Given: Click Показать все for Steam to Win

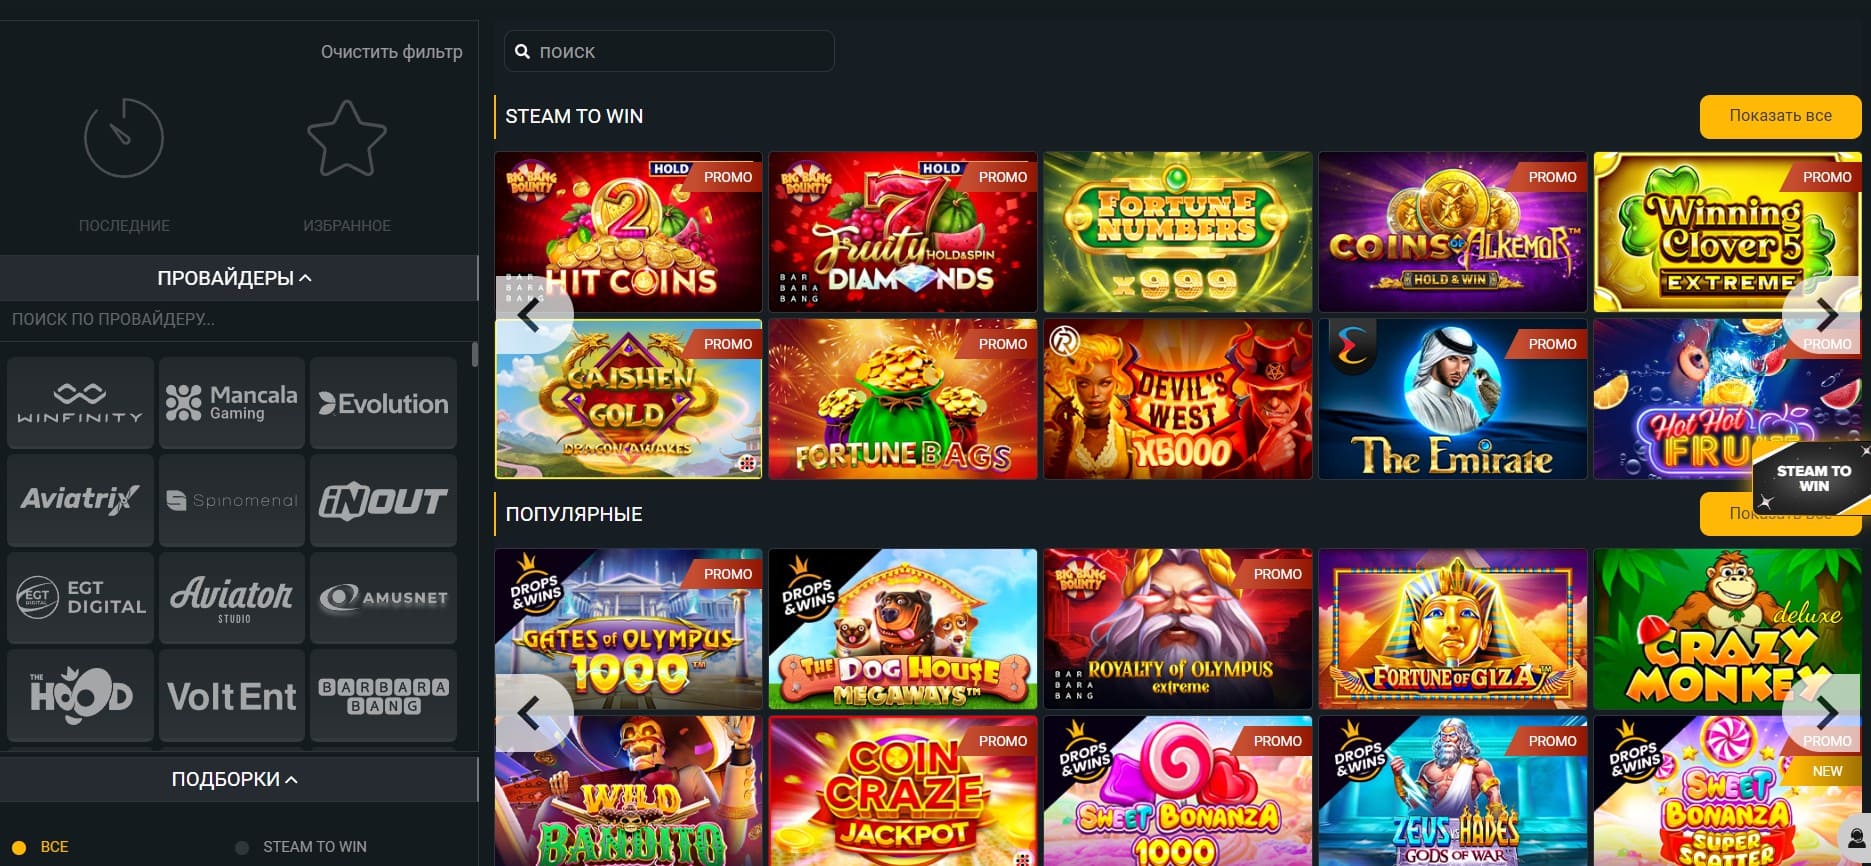Looking at the screenshot, I should [x=1781, y=116].
